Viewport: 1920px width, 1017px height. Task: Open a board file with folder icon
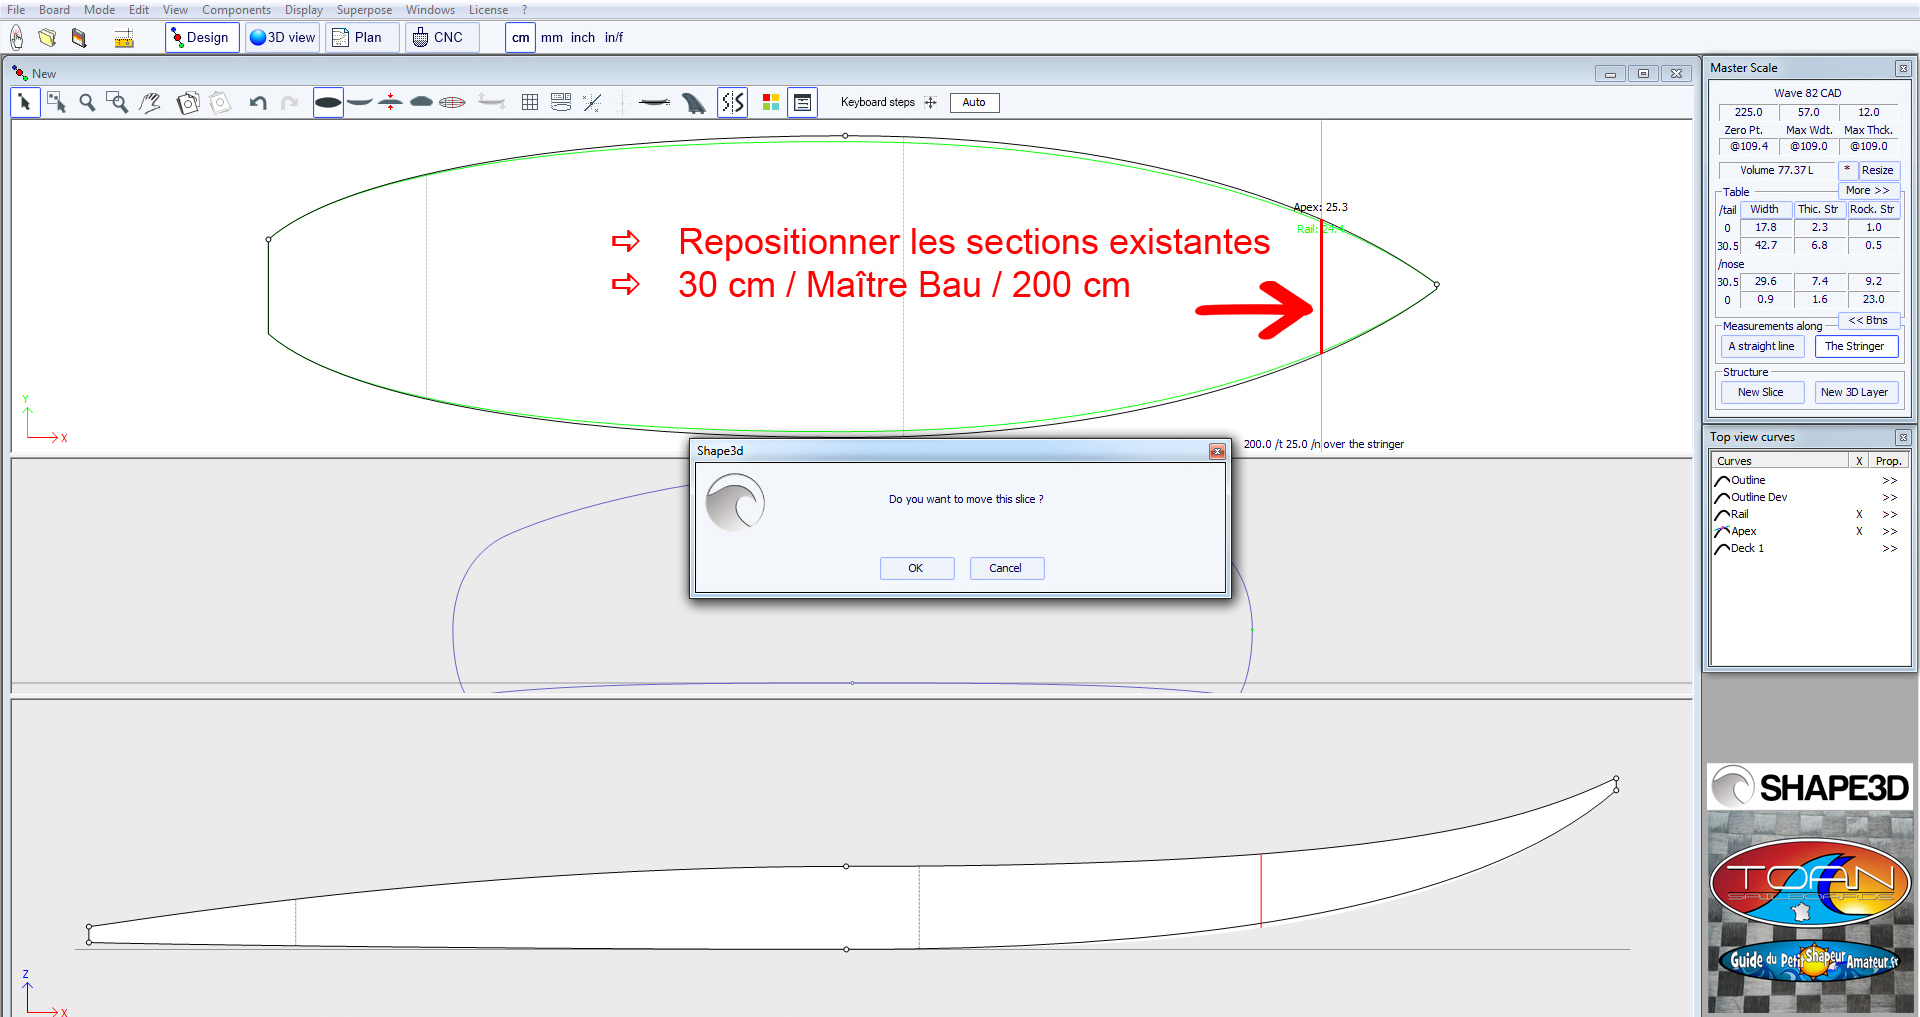coord(47,38)
